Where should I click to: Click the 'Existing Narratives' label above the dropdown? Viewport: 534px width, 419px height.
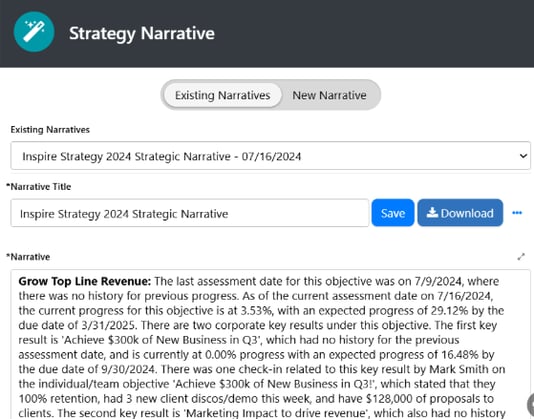(50, 130)
